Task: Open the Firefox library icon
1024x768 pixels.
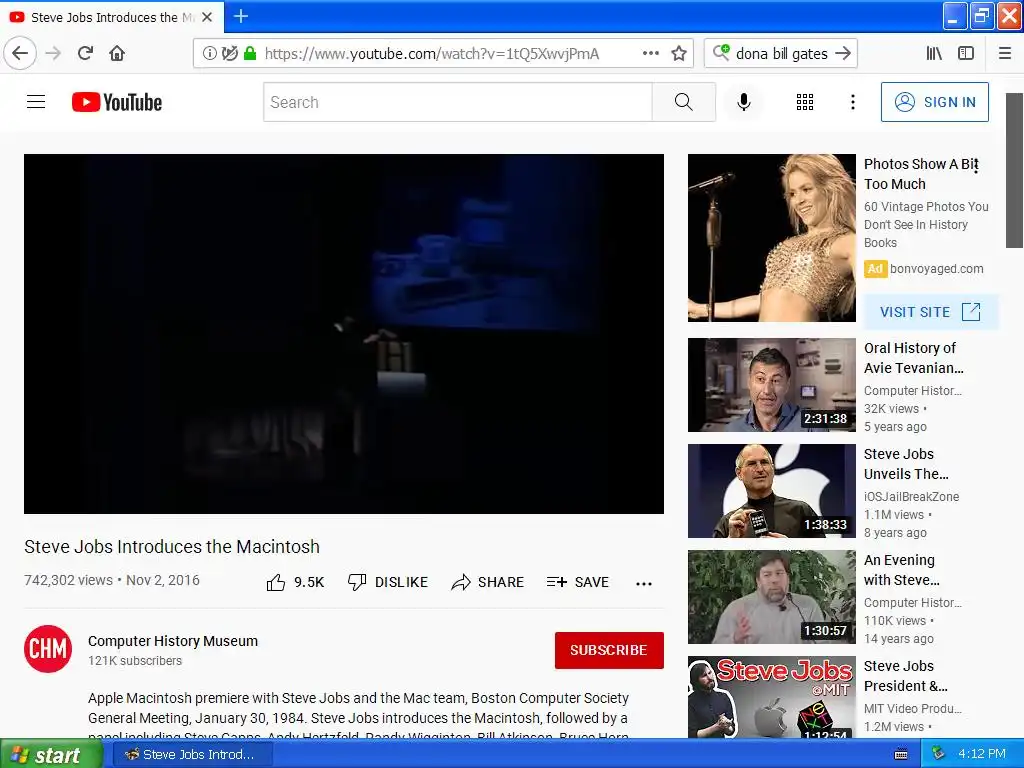Action: (934, 54)
